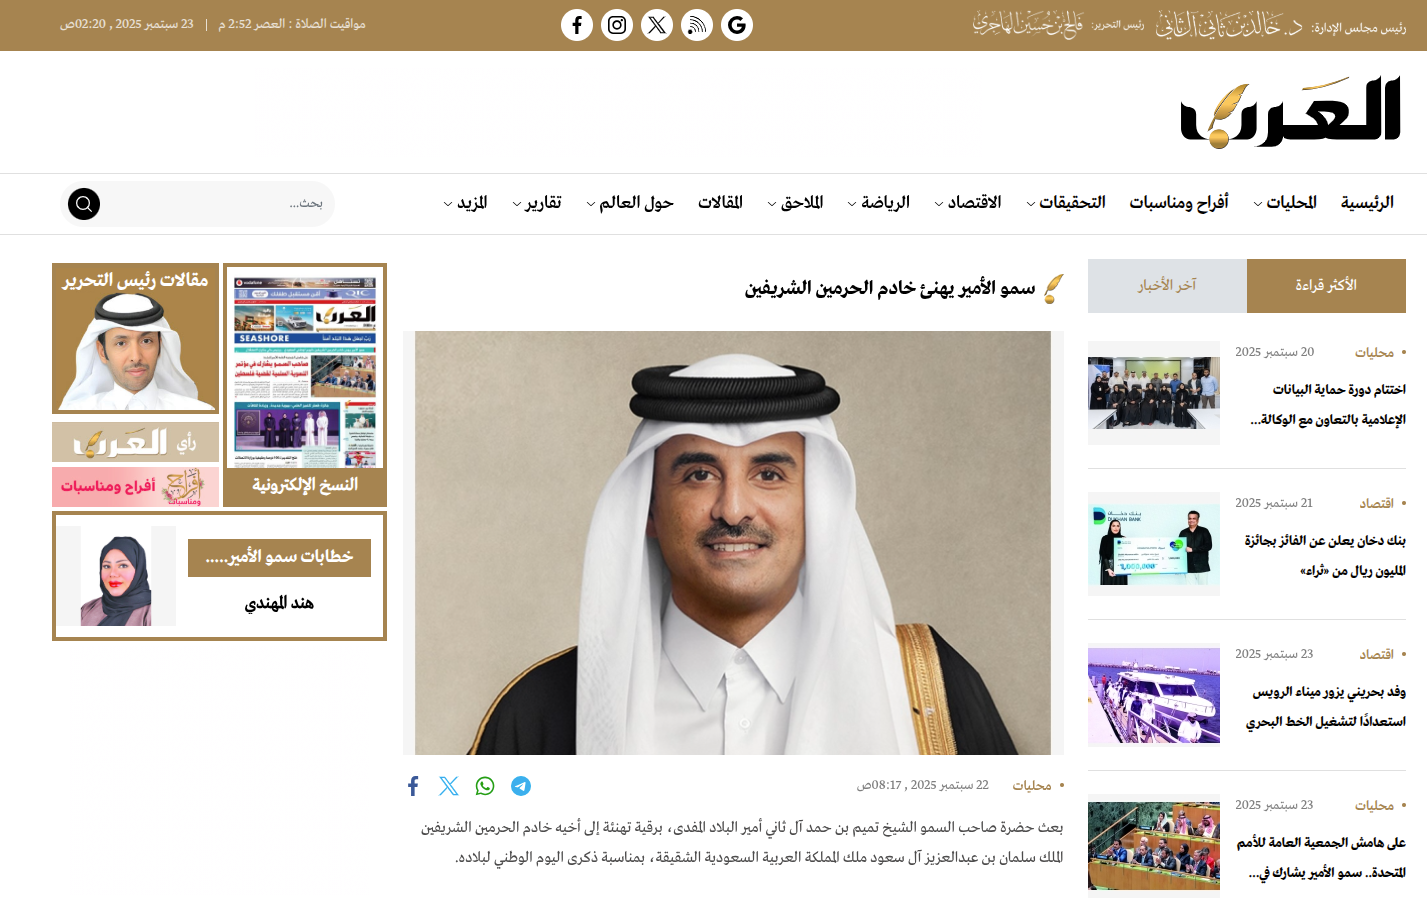This screenshot has height=909, width=1427.
Task: Open the Facebook page from header icon
Action: click(577, 25)
